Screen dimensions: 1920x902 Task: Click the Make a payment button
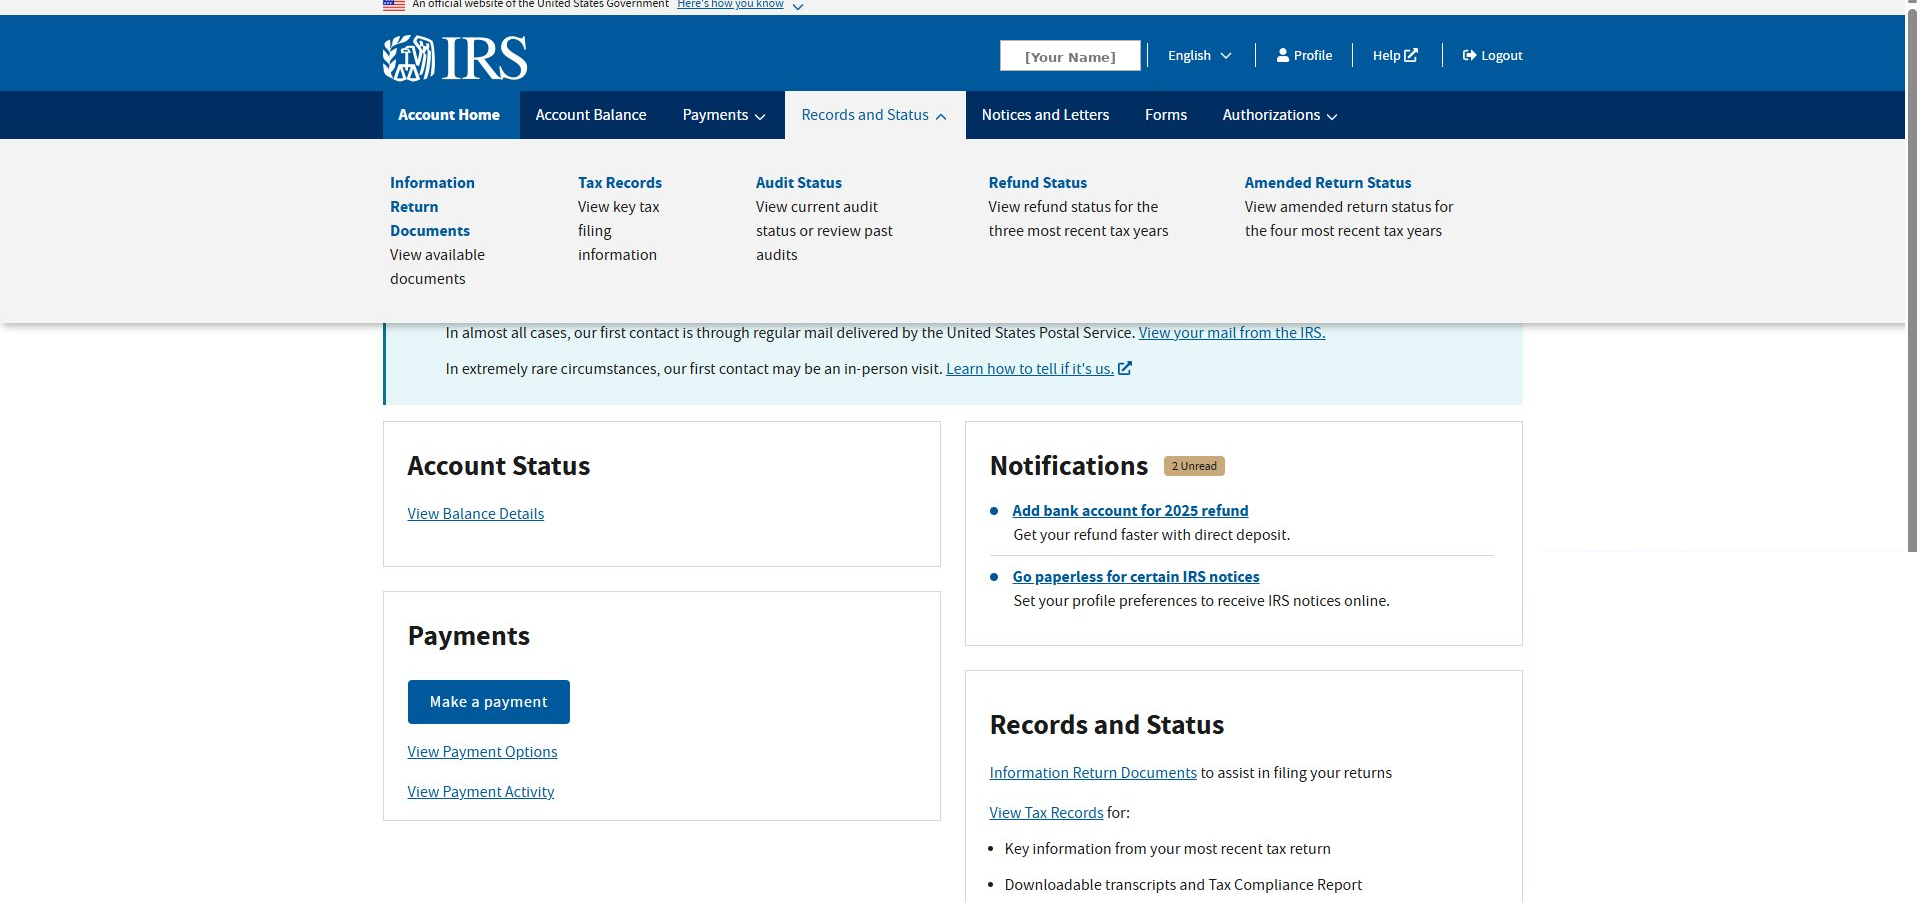pos(489,702)
